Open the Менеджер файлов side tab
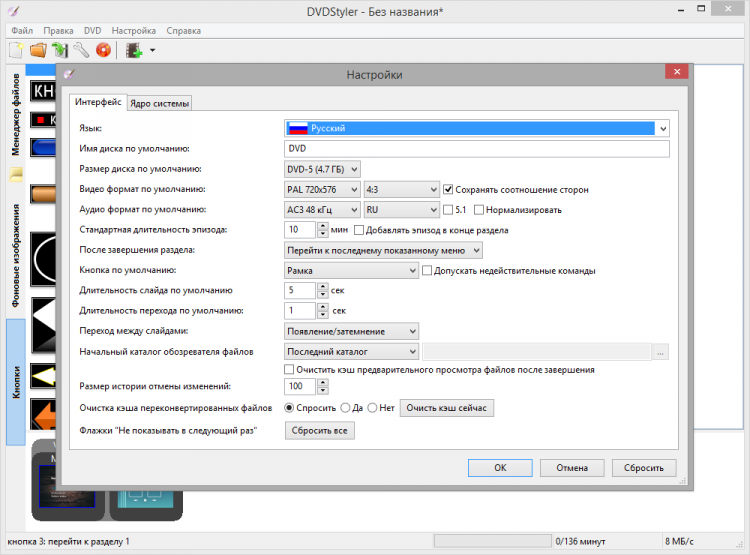The width and height of the screenshot is (750, 555). 16,115
